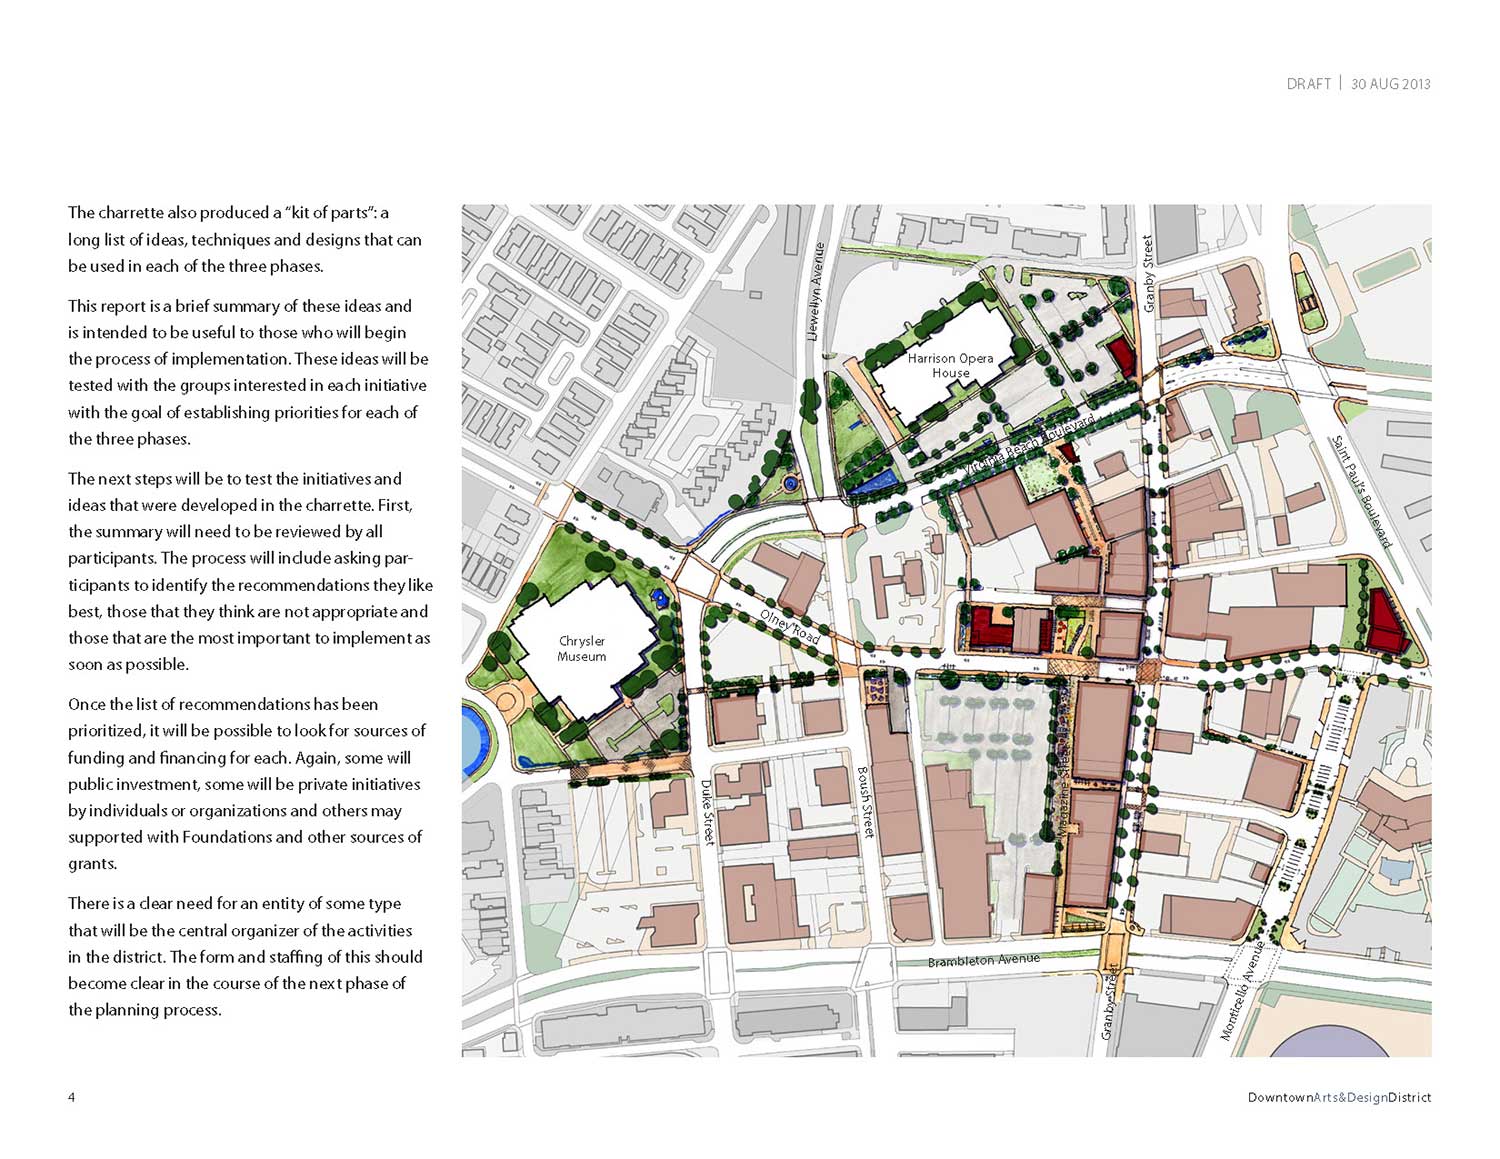Click the DRAFT header text

(x=1308, y=84)
